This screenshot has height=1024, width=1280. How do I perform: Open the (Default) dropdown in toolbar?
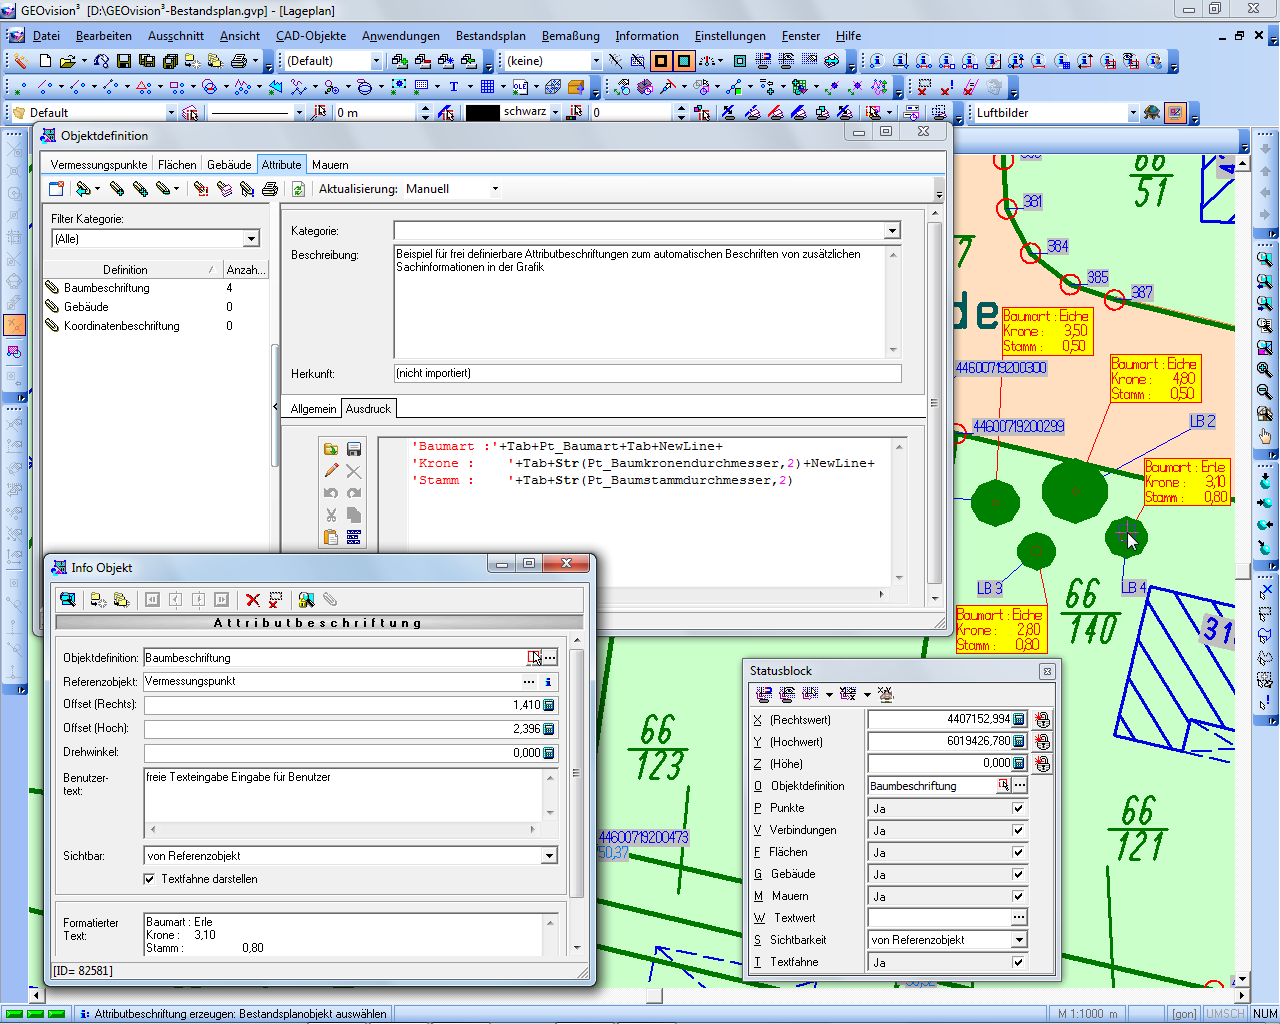click(376, 61)
